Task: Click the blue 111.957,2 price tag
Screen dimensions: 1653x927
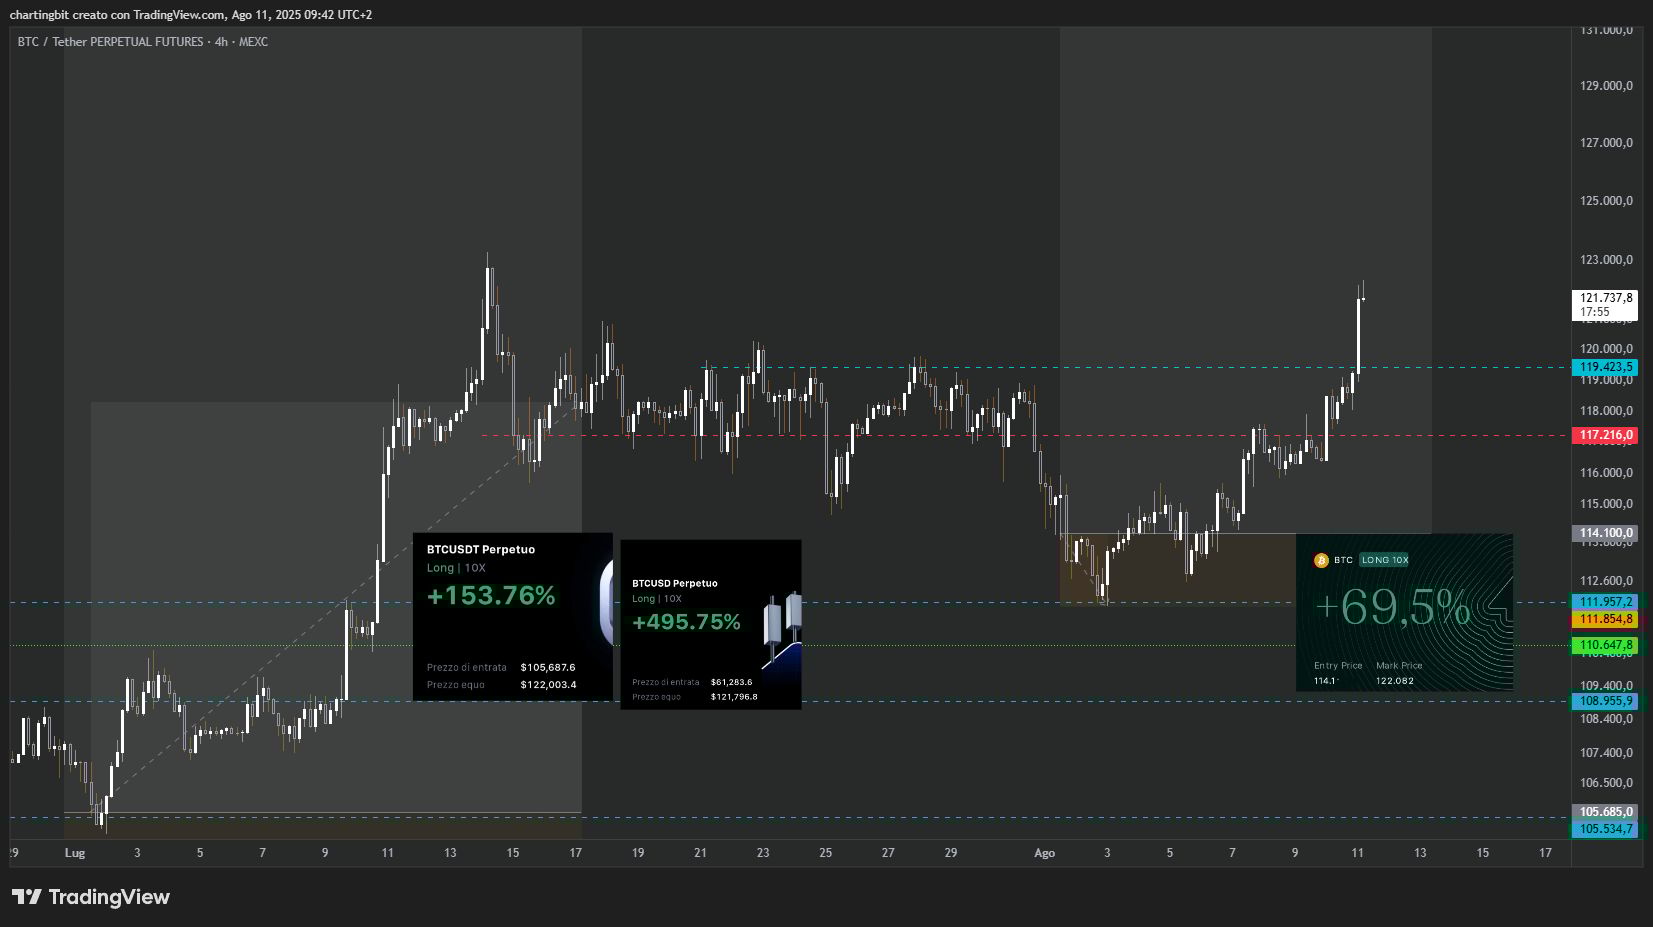Action: click(x=1606, y=602)
